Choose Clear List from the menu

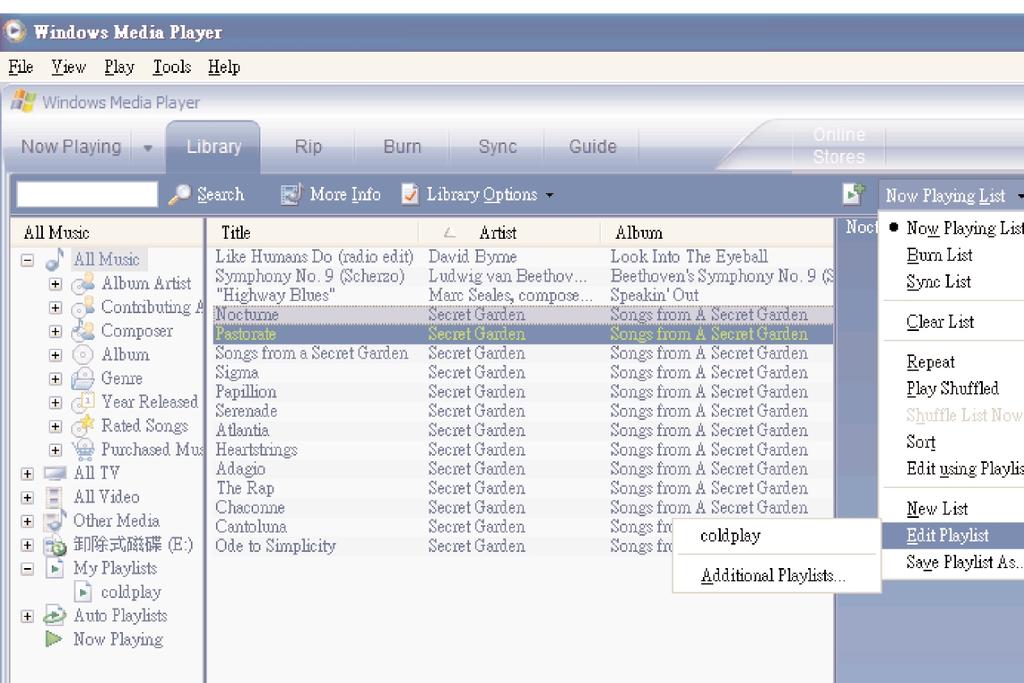(940, 321)
